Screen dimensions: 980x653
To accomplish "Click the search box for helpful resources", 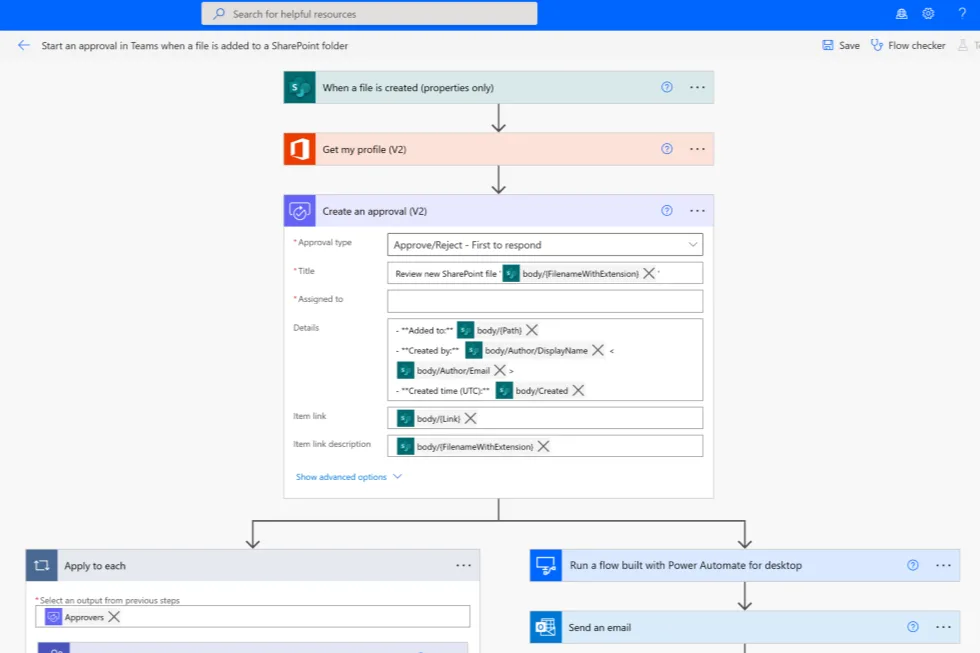I will (370, 14).
